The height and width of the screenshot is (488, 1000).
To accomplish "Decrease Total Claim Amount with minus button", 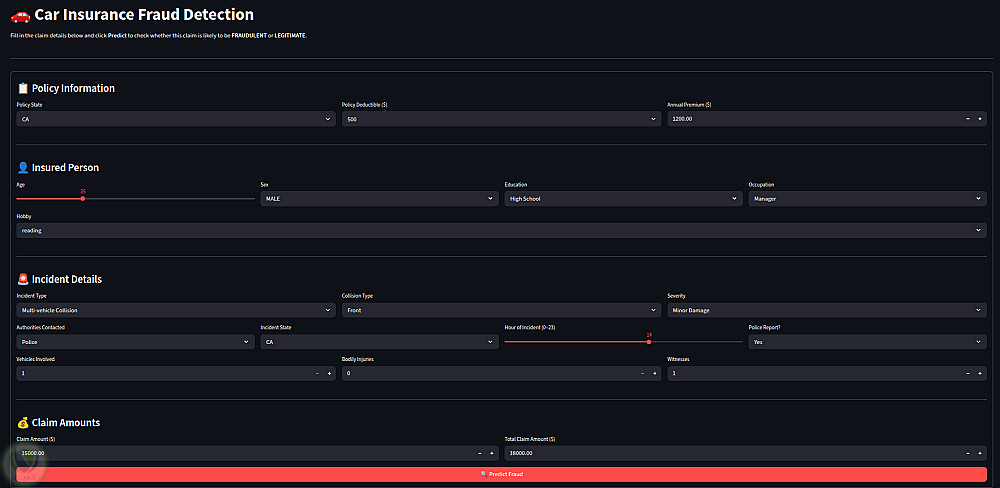I will pos(967,453).
